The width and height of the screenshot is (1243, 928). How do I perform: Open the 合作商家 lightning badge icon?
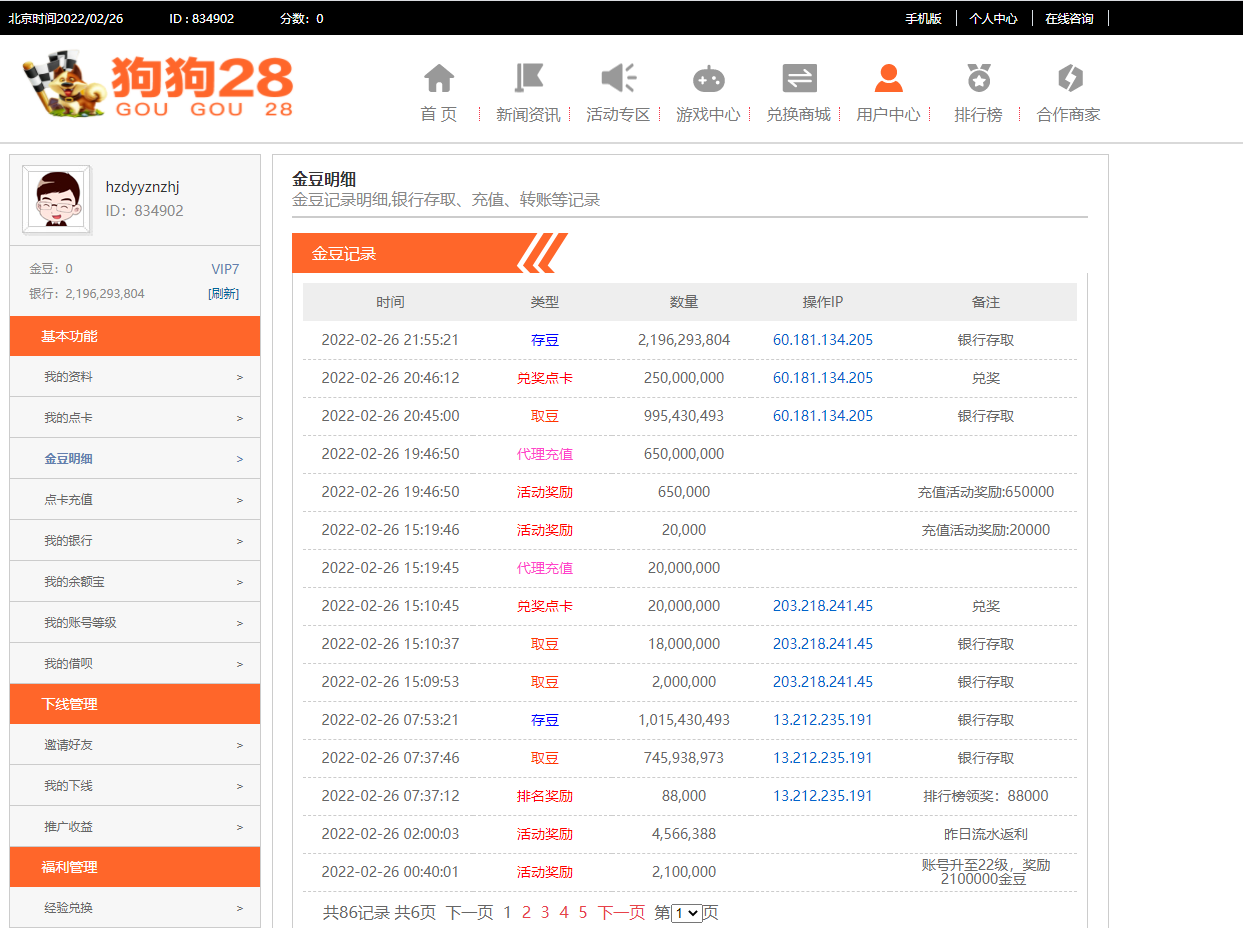(1069, 79)
